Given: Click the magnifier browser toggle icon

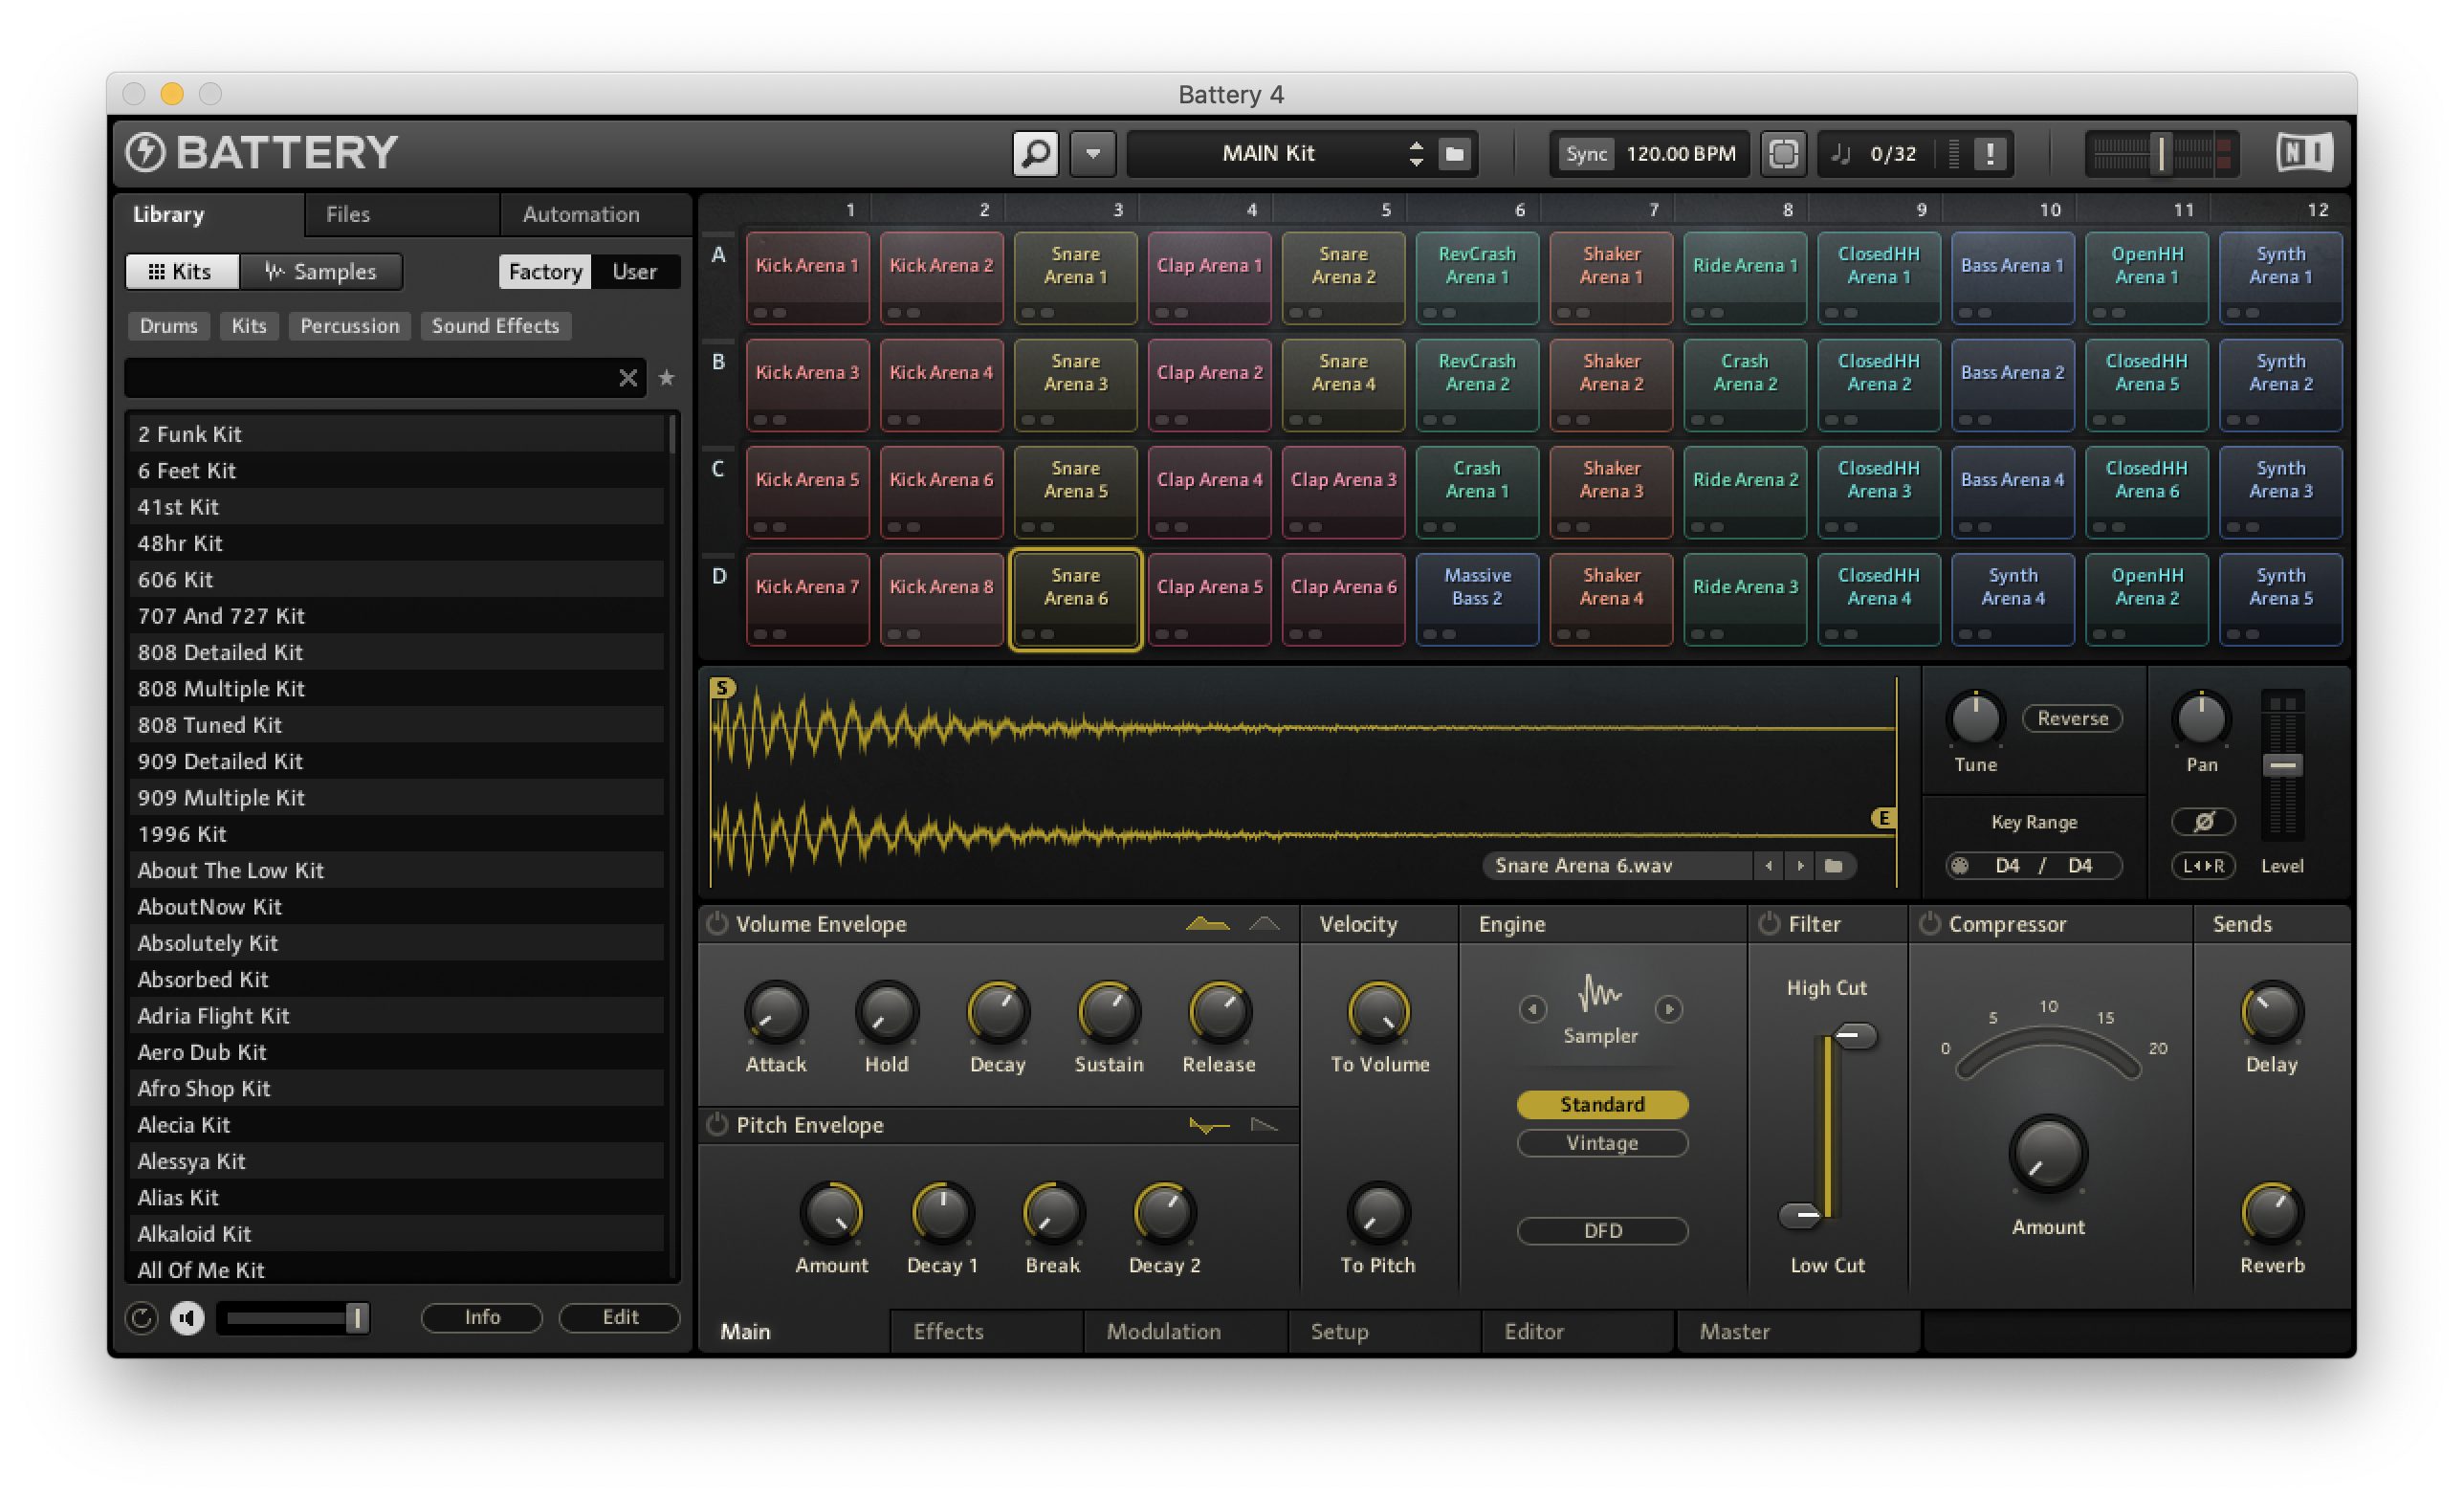Looking at the screenshot, I should coord(1035,153).
